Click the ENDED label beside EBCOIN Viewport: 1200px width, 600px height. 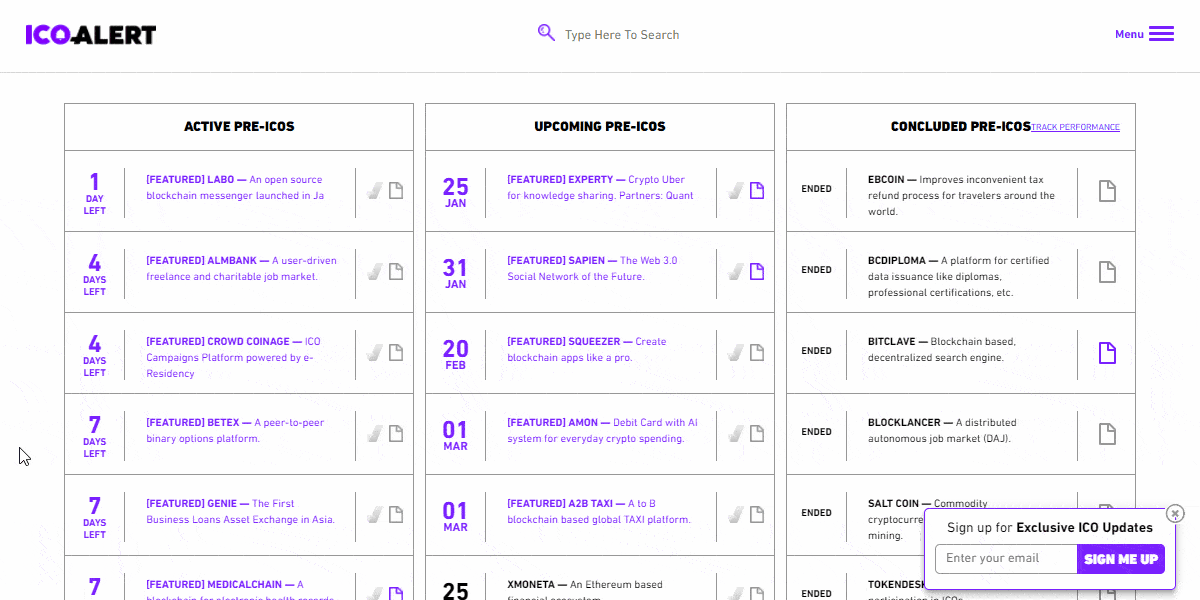[x=816, y=189]
